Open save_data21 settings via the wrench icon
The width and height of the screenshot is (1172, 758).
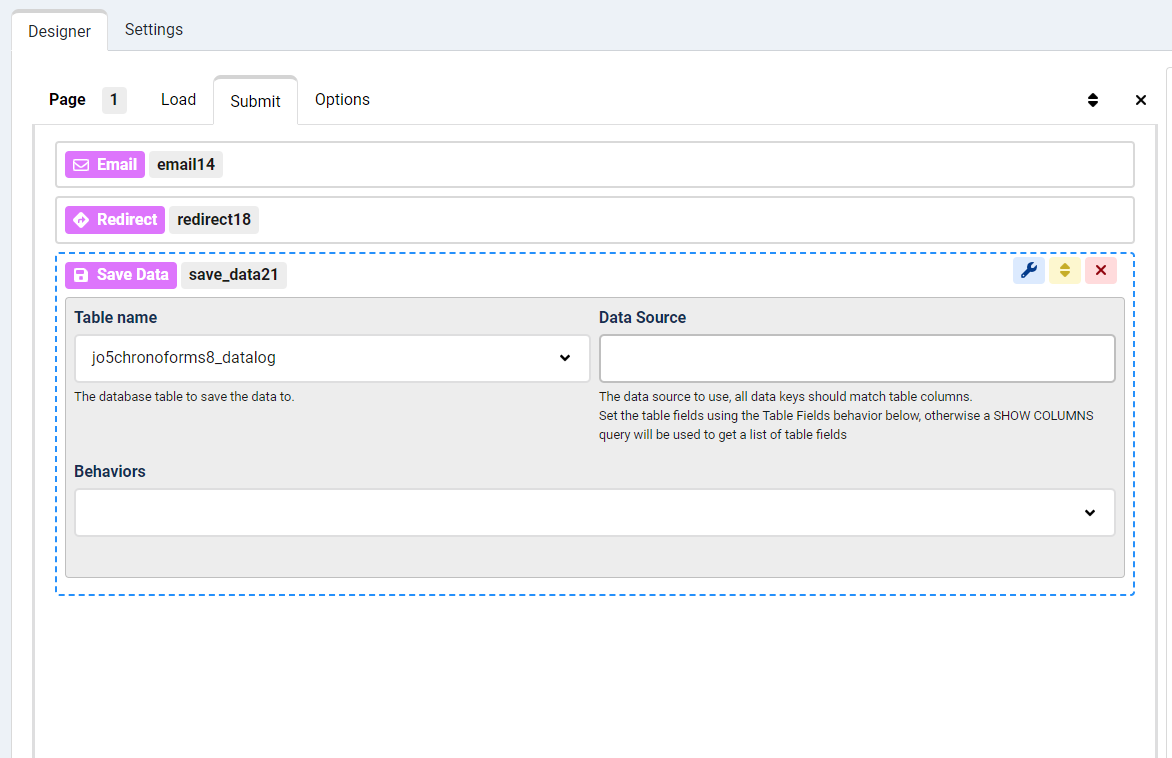pyautogui.click(x=1028, y=270)
